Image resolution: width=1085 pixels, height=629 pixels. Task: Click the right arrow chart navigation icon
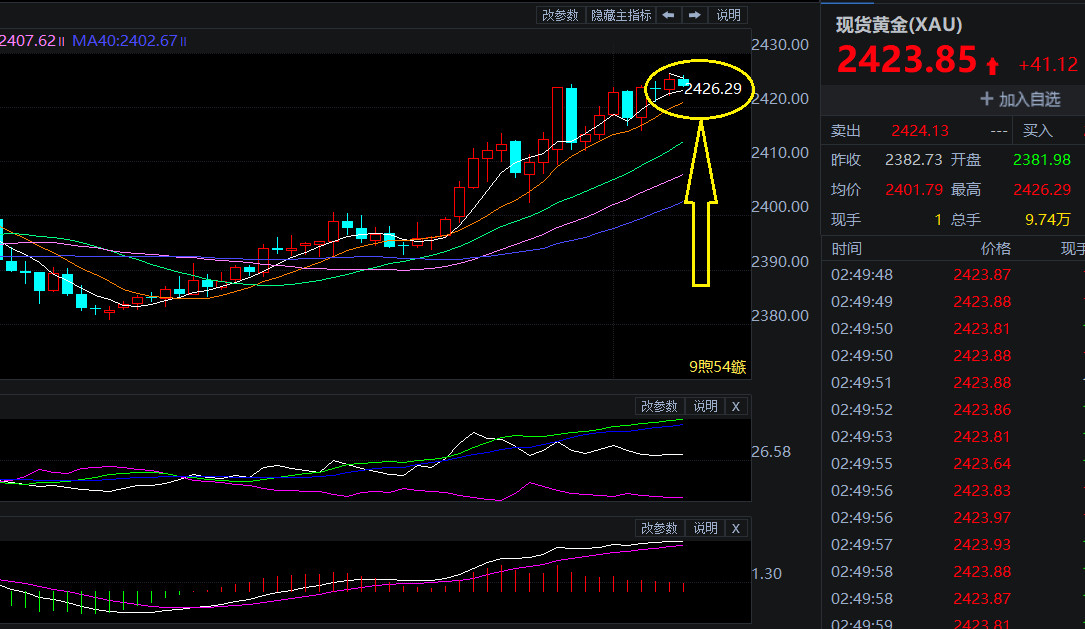click(x=695, y=15)
